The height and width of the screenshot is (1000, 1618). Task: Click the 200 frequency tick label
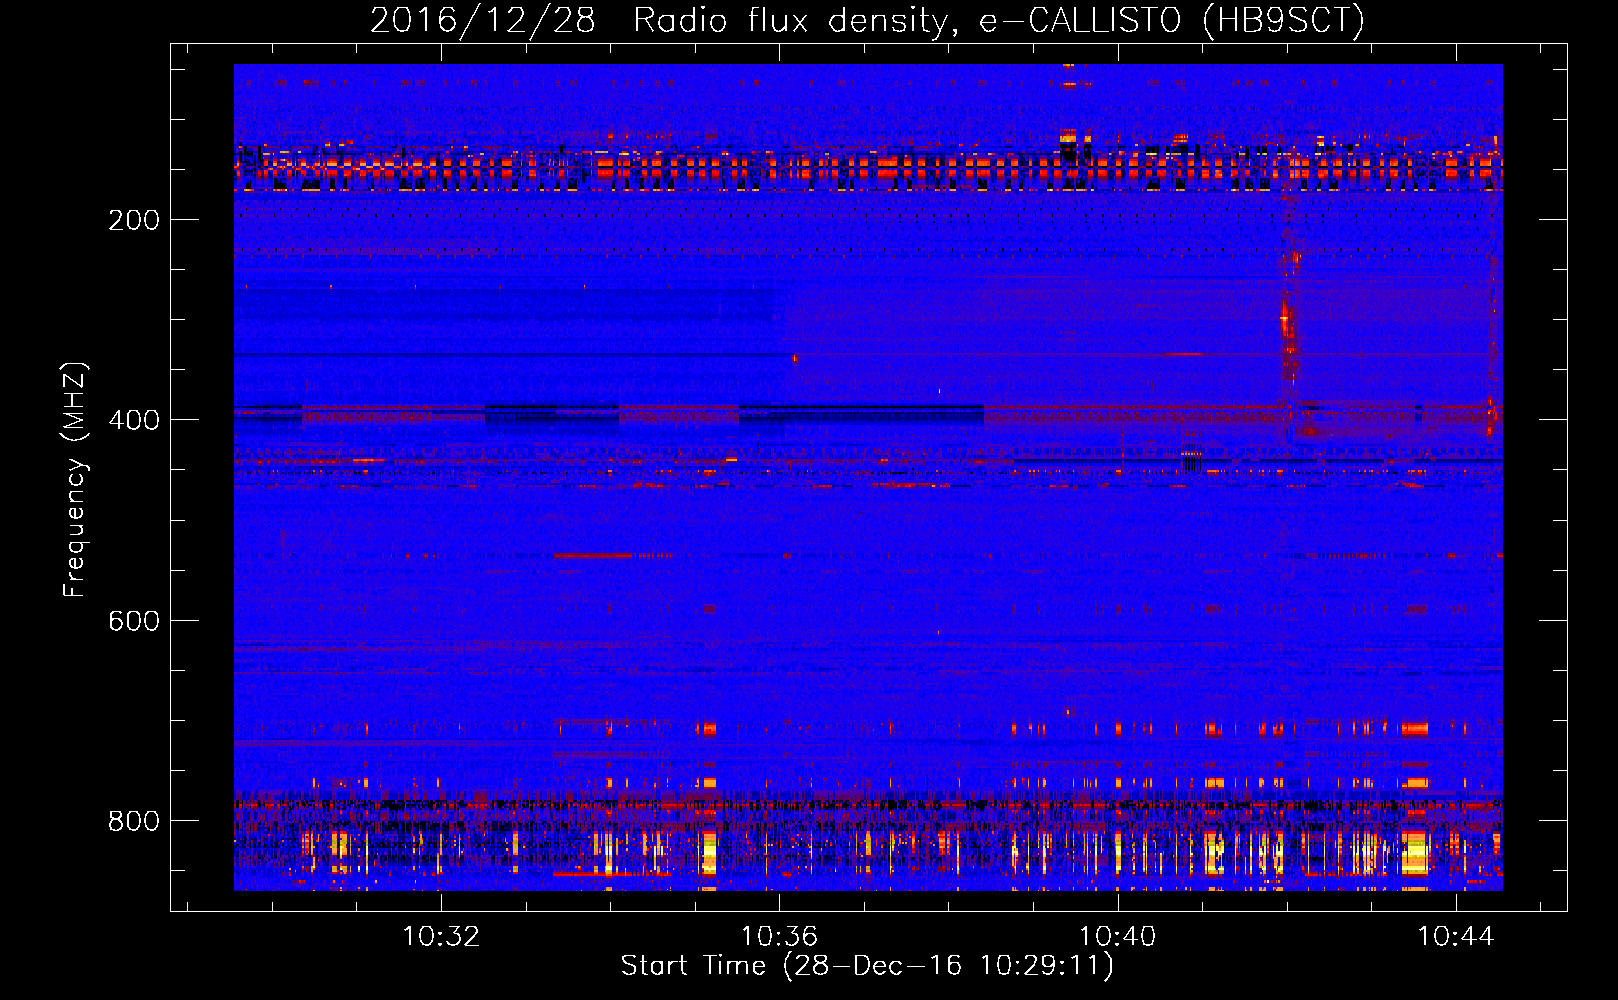[x=134, y=220]
